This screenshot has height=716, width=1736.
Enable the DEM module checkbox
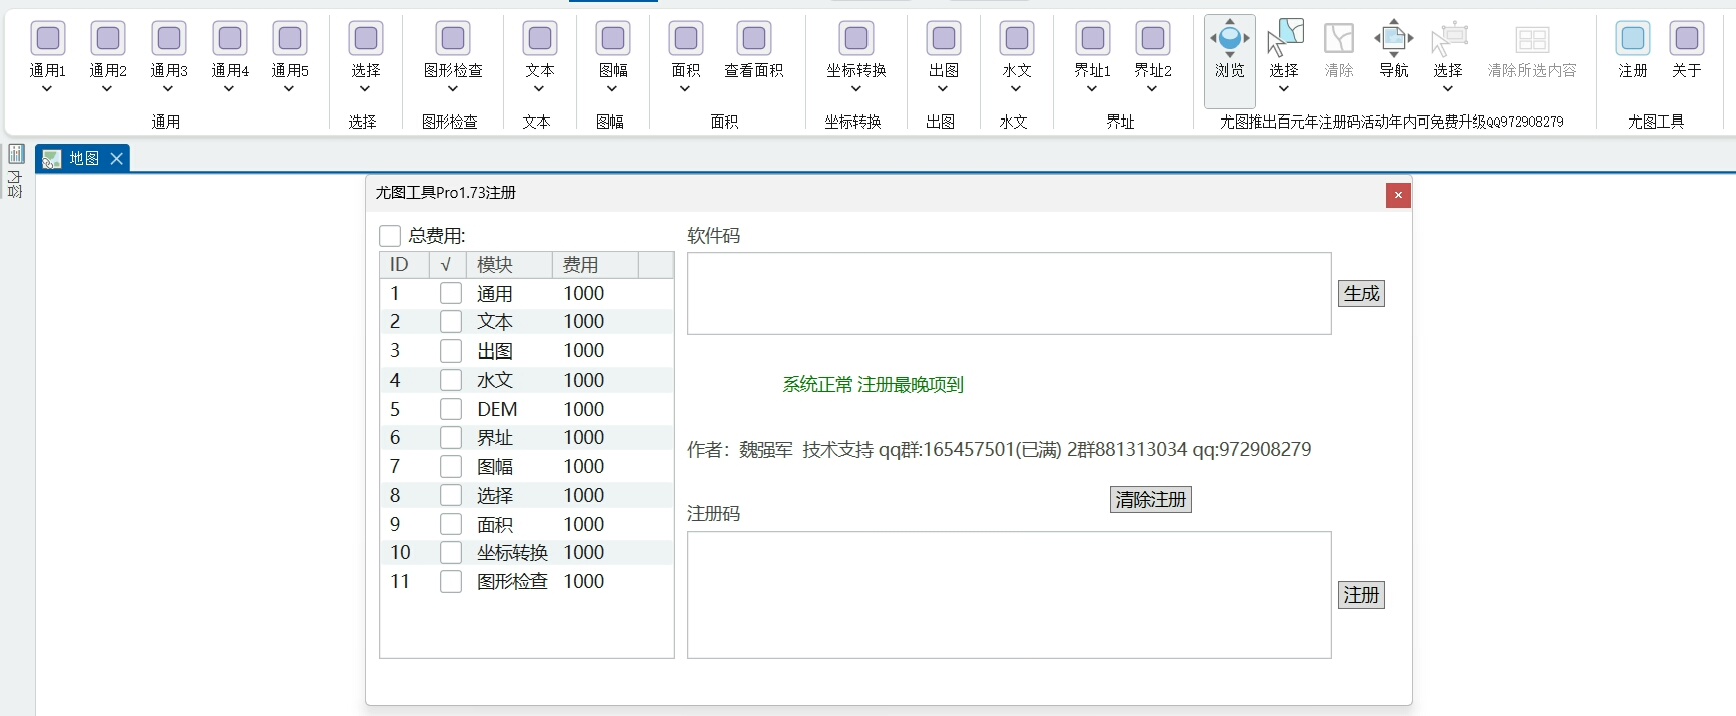click(451, 409)
